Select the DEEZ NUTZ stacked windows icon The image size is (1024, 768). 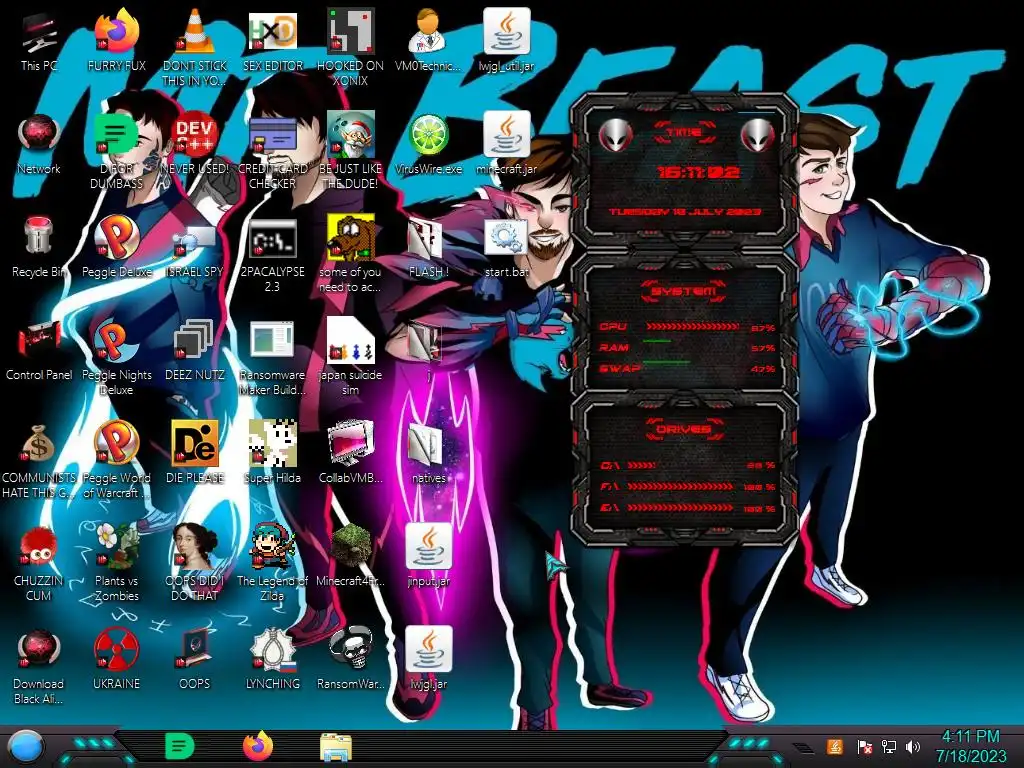195,351
